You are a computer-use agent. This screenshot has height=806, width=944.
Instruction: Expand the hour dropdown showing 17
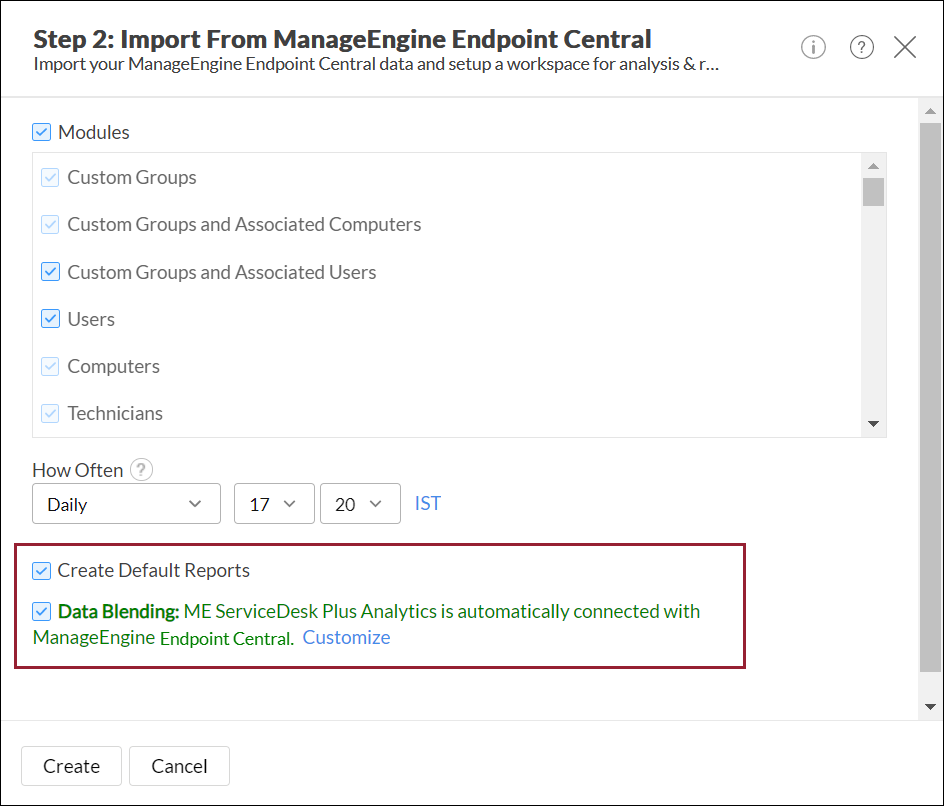[274, 504]
